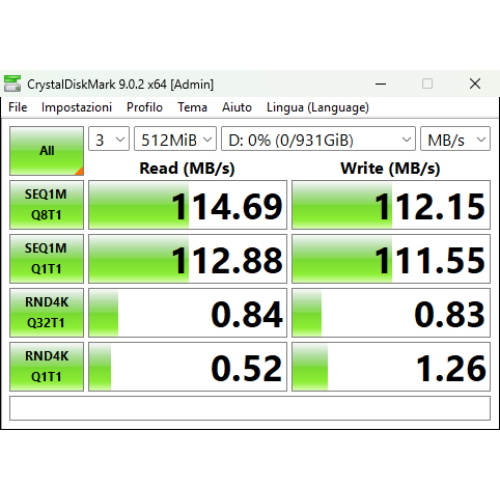The width and height of the screenshot is (500, 500).
Task: Expand the 512MiB test size dropdown
Action: (175, 139)
